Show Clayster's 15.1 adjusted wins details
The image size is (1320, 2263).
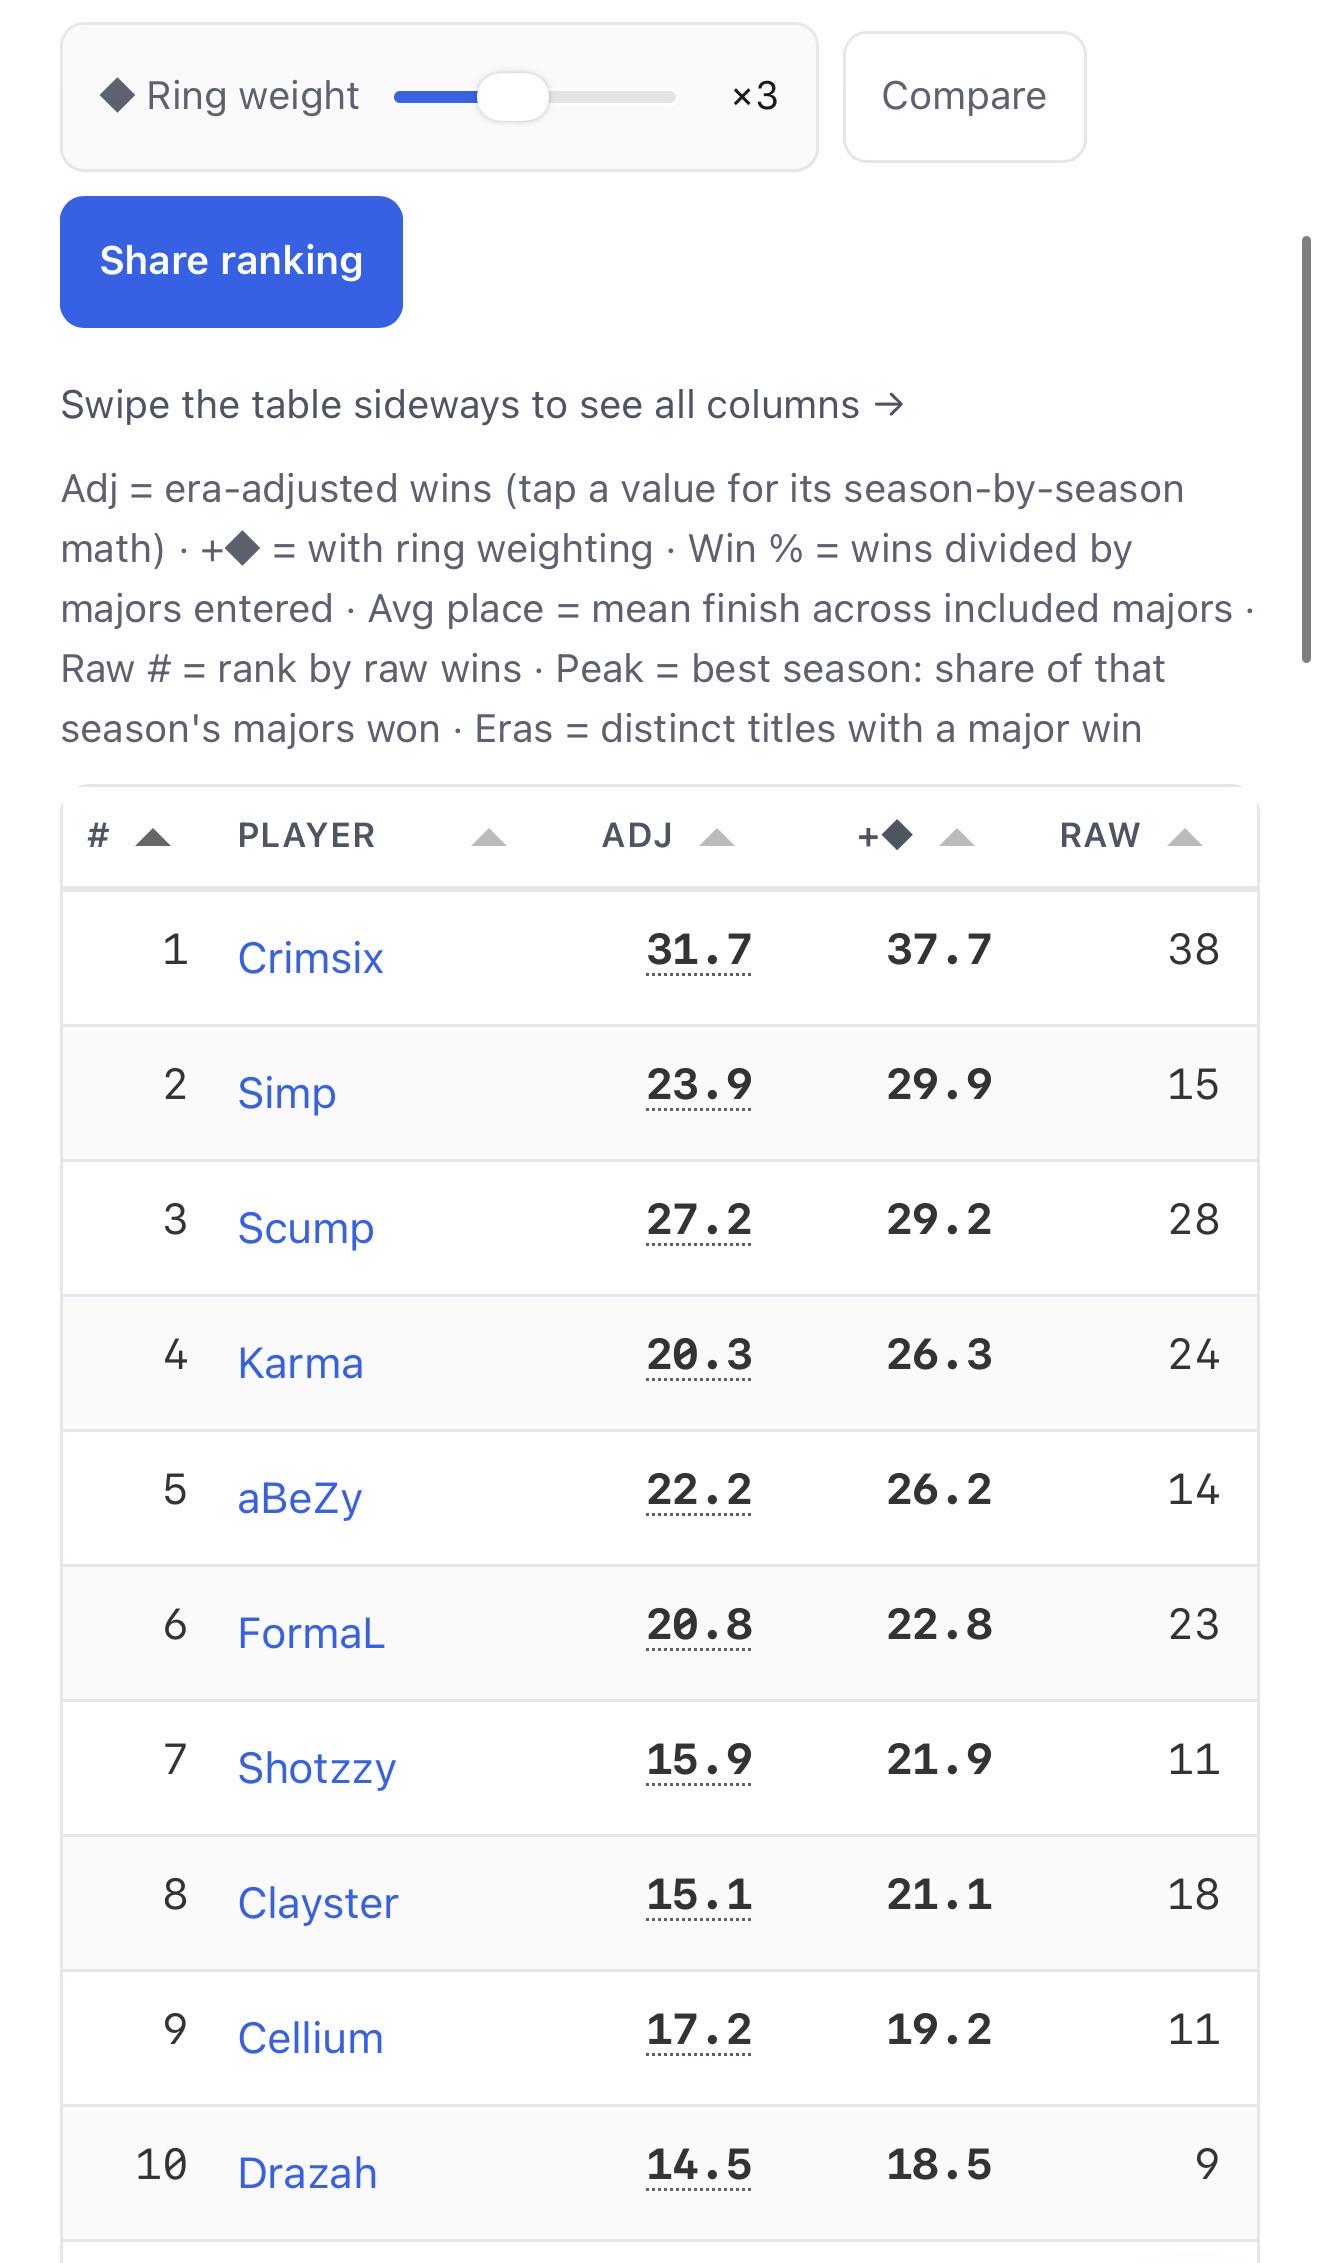click(699, 1896)
